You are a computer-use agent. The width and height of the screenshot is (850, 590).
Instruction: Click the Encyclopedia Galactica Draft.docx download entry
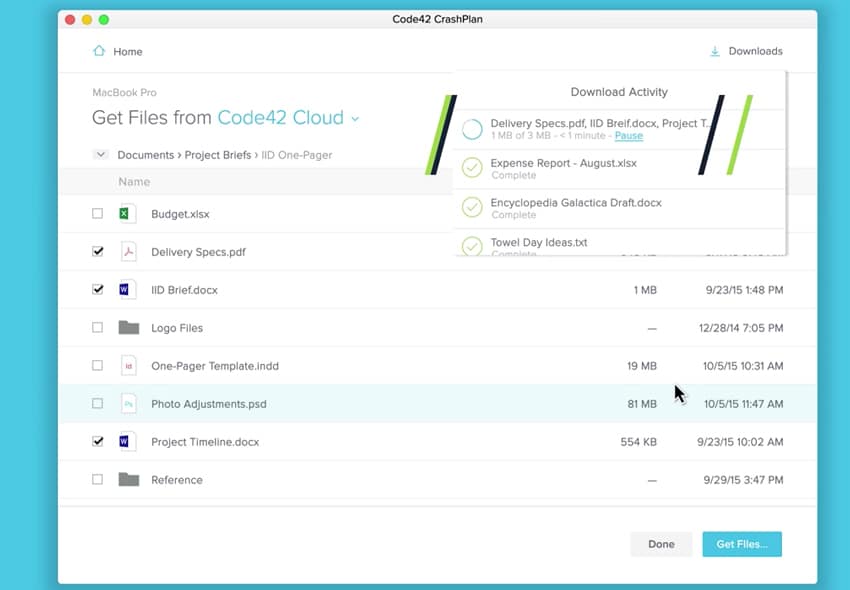(619, 208)
